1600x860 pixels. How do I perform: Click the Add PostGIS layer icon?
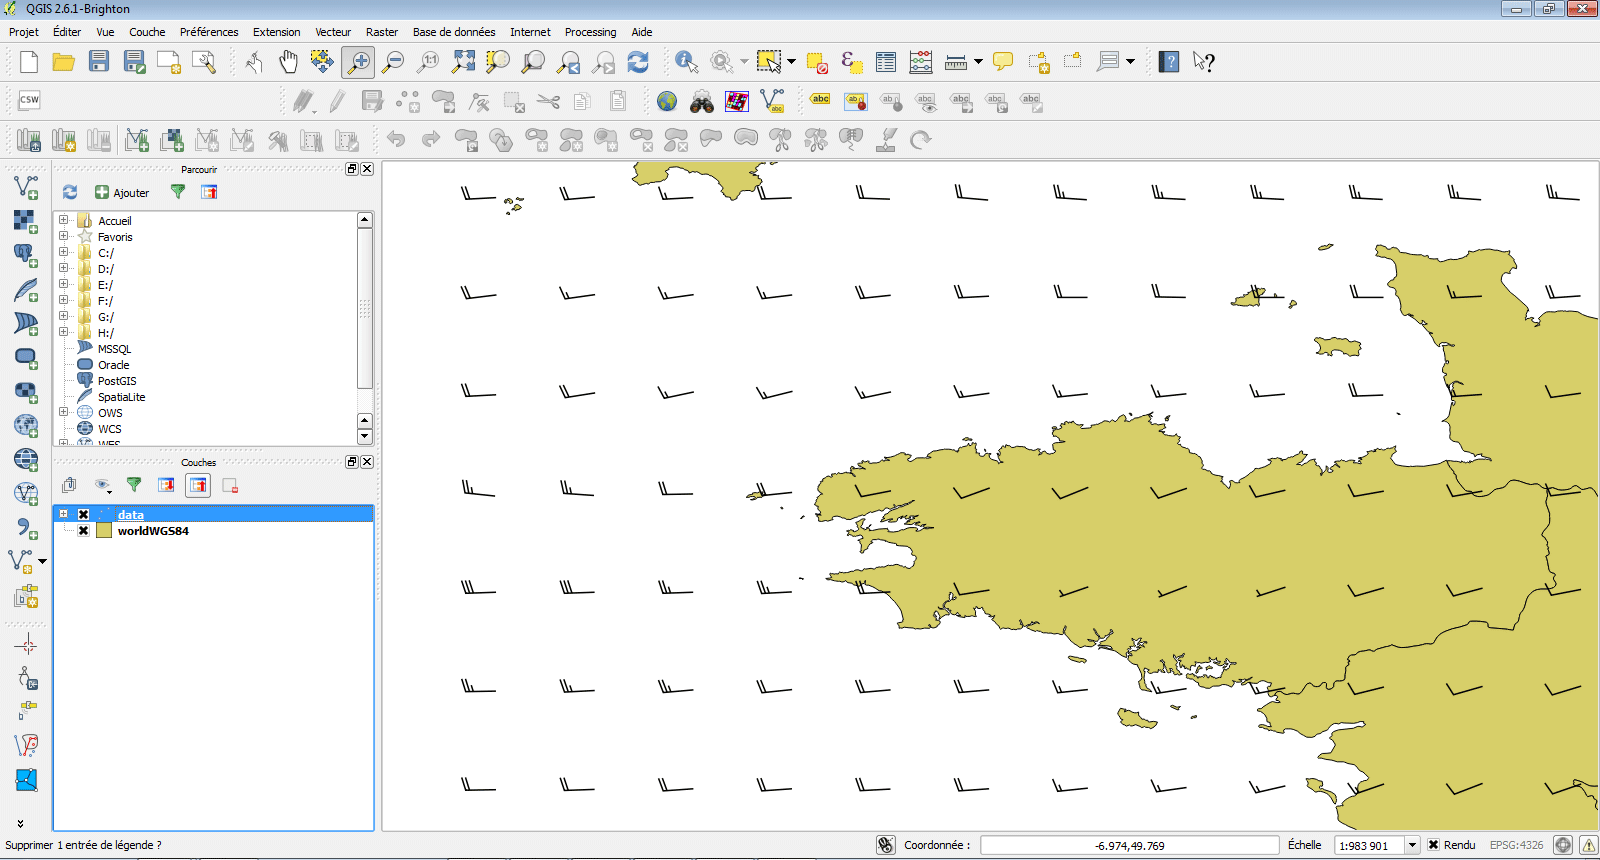tap(25, 255)
